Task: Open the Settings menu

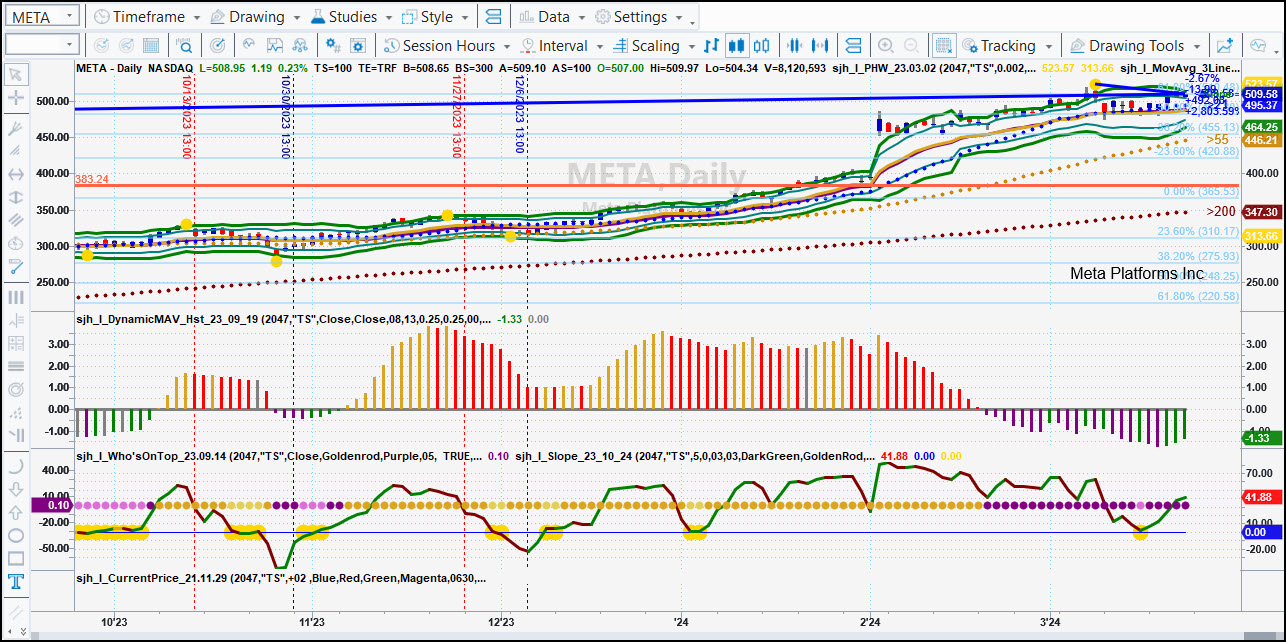Action: pos(638,17)
